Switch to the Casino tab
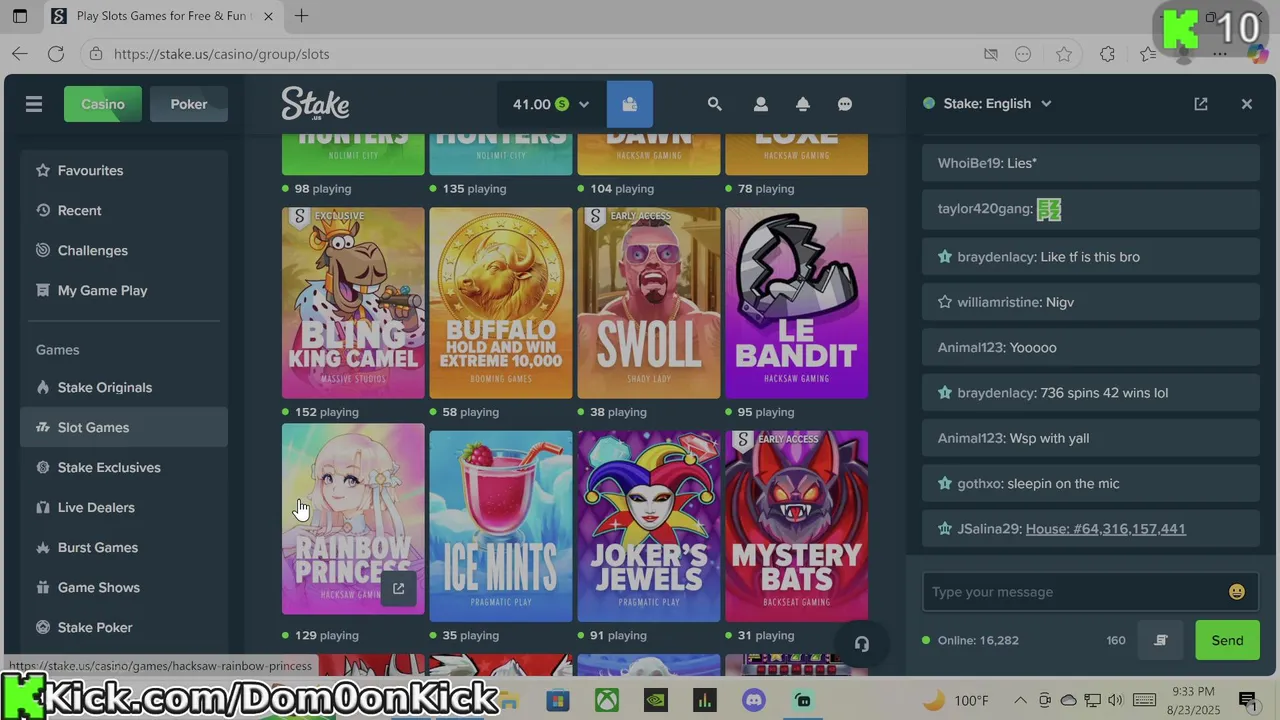1280x720 pixels. click(x=103, y=104)
